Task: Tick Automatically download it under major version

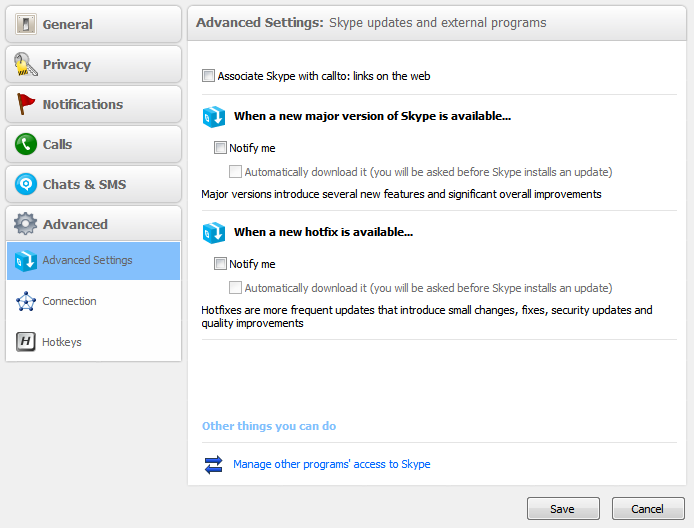Action: 235,172
